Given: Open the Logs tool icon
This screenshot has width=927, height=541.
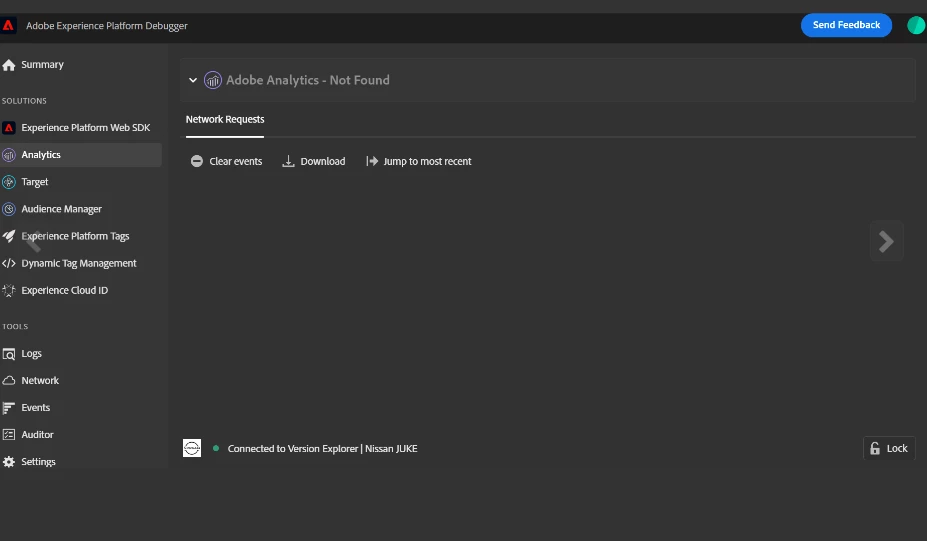Looking at the screenshot, I should 8,354.
